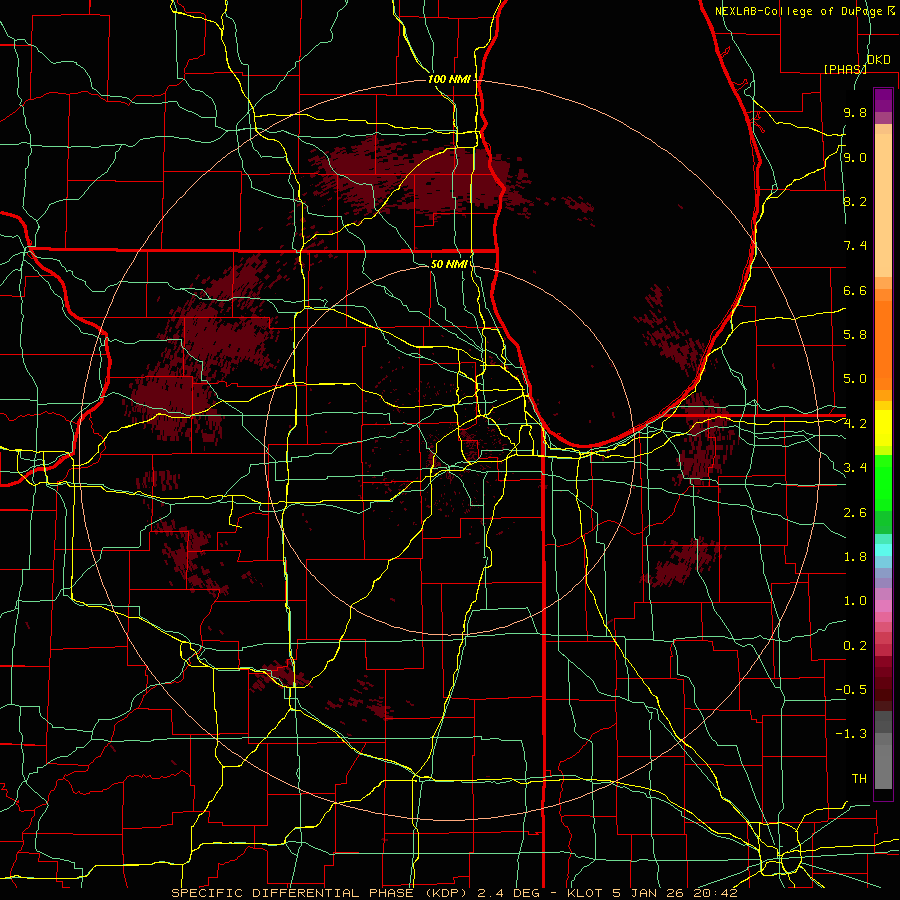The width and height of the screenshot is (900, 900).
Task: Click the orange colorbar segment
Action: pos(883,345)
